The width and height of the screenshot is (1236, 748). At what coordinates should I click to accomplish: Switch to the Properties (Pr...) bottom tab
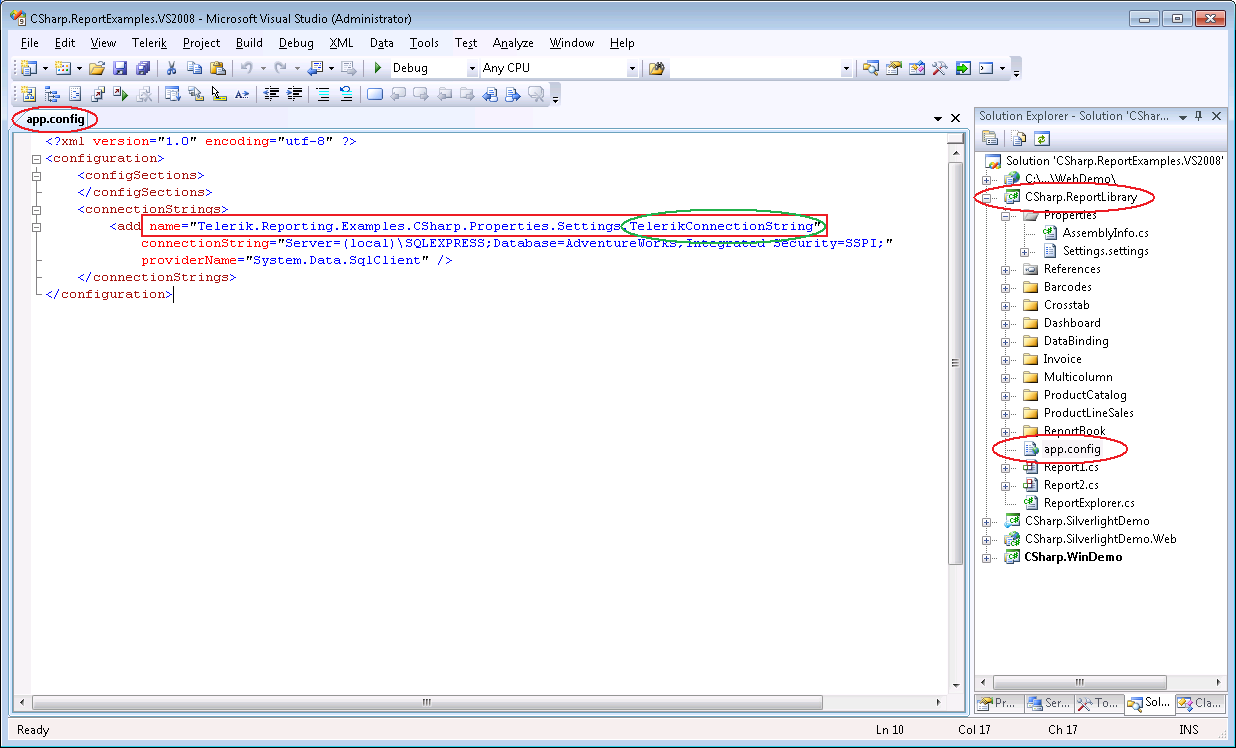(997, 703)
